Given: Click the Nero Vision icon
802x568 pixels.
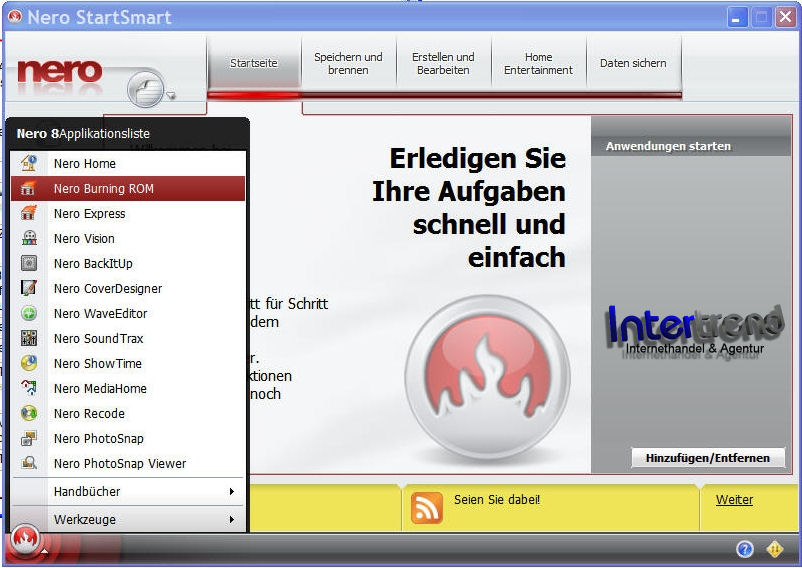Looking at the screenshot, I should point(29,238).
